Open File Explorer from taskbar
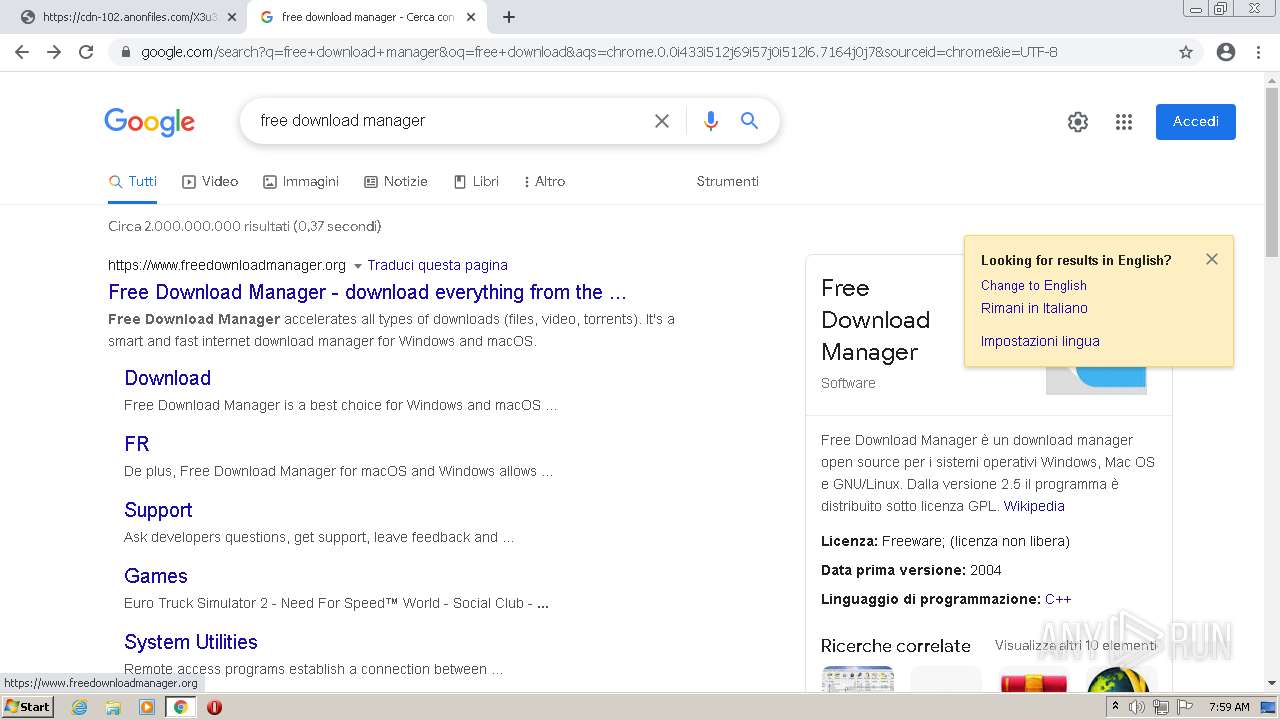 point(113,707)
